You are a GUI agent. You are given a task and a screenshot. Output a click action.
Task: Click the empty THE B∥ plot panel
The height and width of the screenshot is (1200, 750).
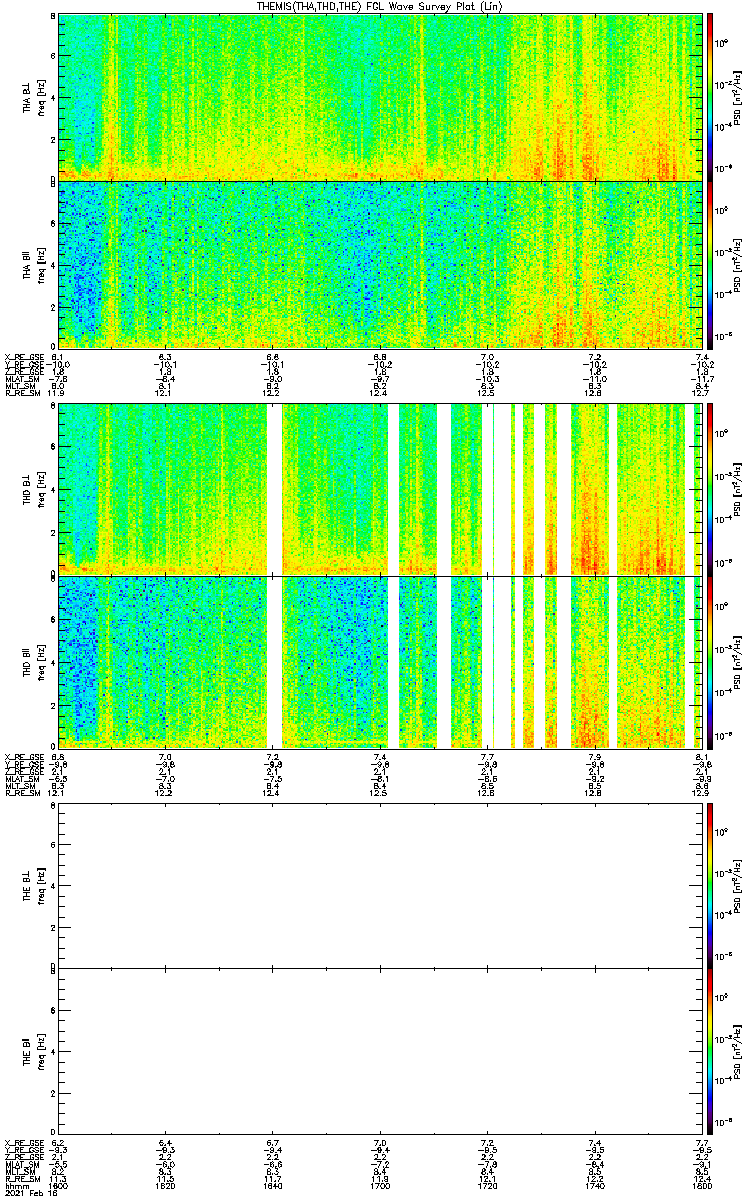(380, 1050)
